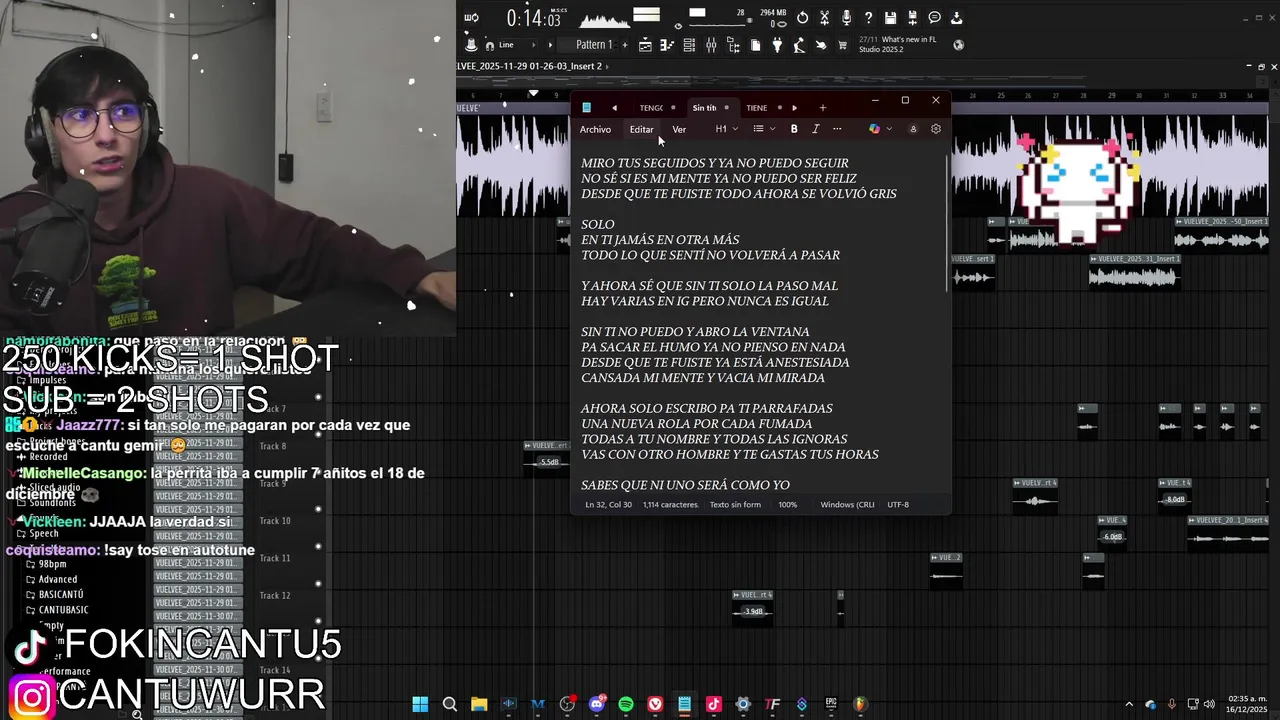This screenshot has height=720, width=1280.
Task: Open FL Studio help question mark icon
Action: [x=868, y=18]
